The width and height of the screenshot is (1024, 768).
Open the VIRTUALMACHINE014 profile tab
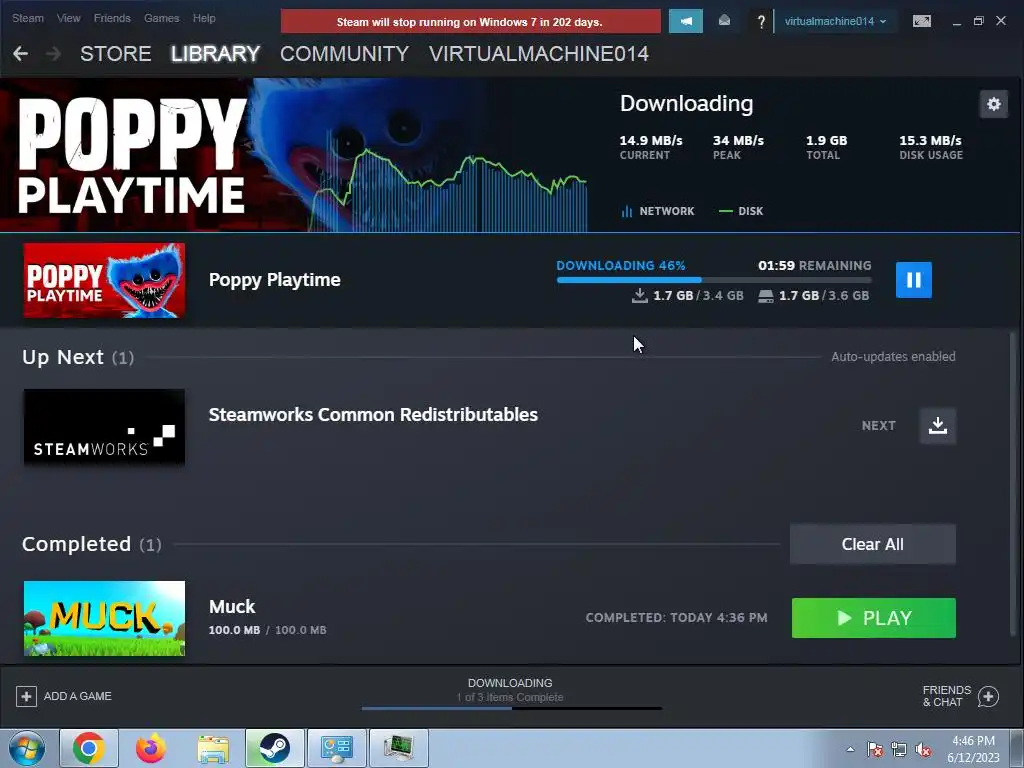pyautogui.click(x=539, y=54)
